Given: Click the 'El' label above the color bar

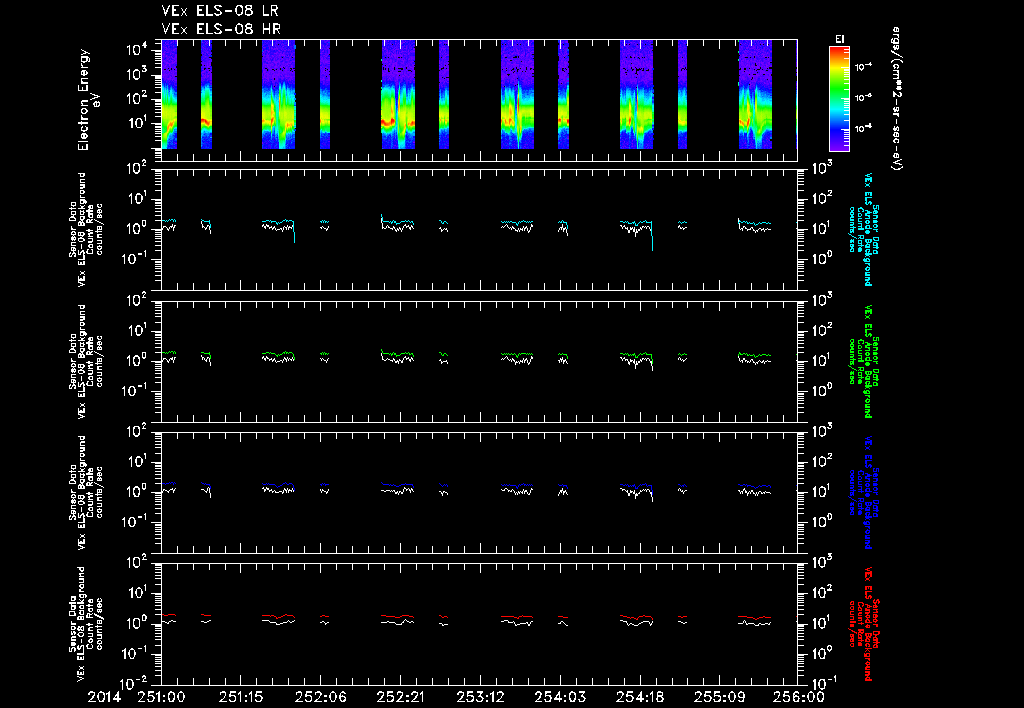Looking at the screenshot, I should (840, 40).
